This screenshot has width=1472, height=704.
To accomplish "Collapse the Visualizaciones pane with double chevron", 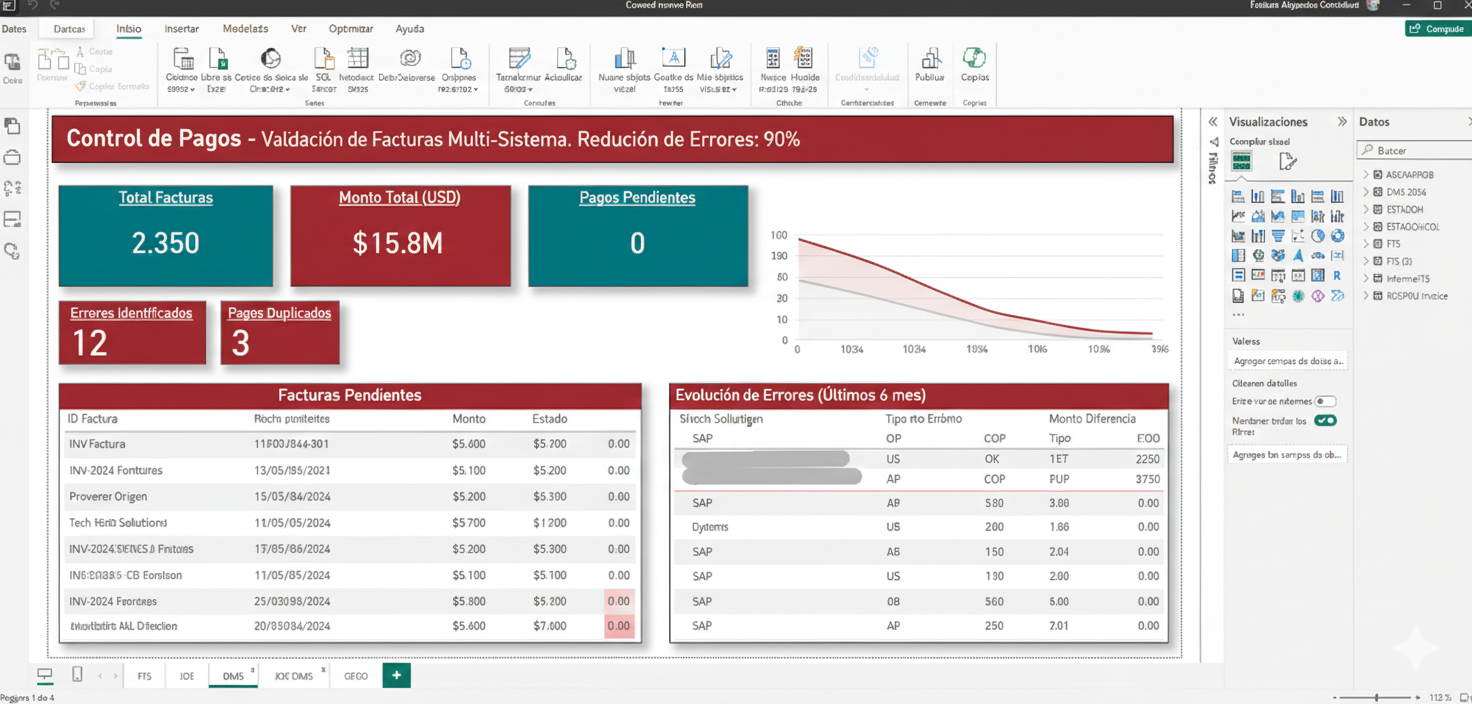I will pyautogui.click(x=1342, y=122).
